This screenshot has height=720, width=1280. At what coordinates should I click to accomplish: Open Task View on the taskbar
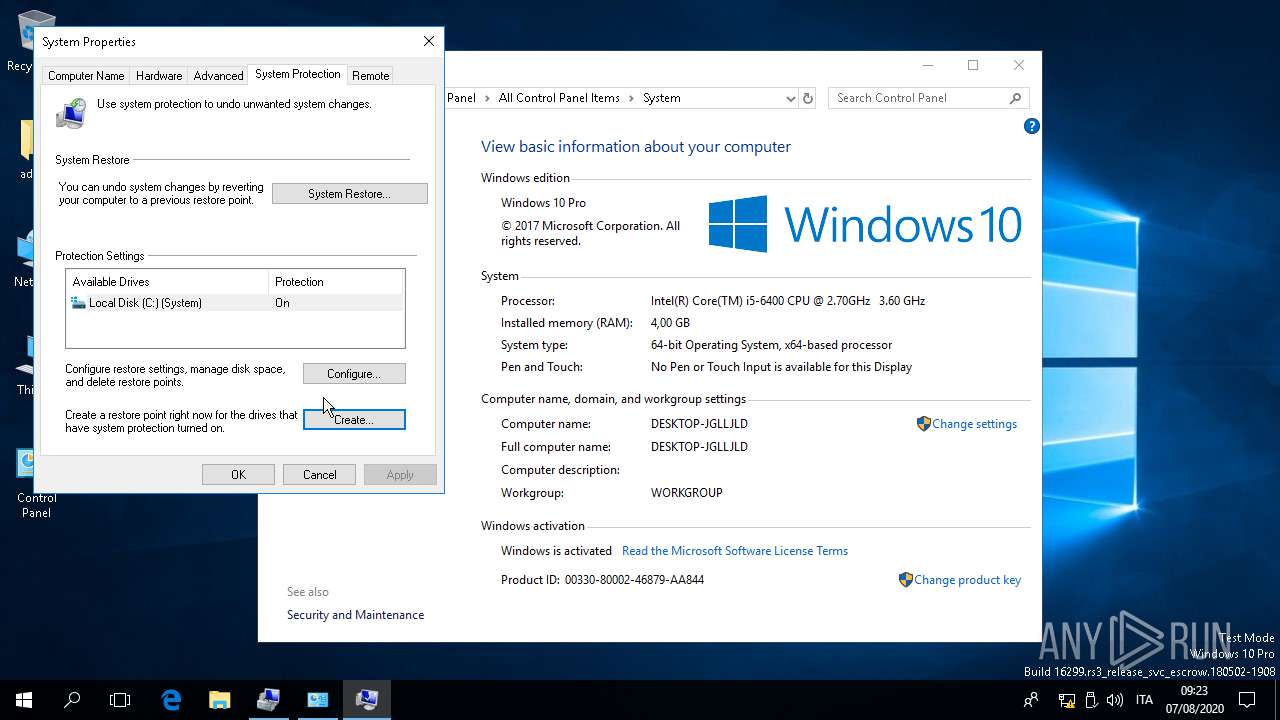(120, 700)
